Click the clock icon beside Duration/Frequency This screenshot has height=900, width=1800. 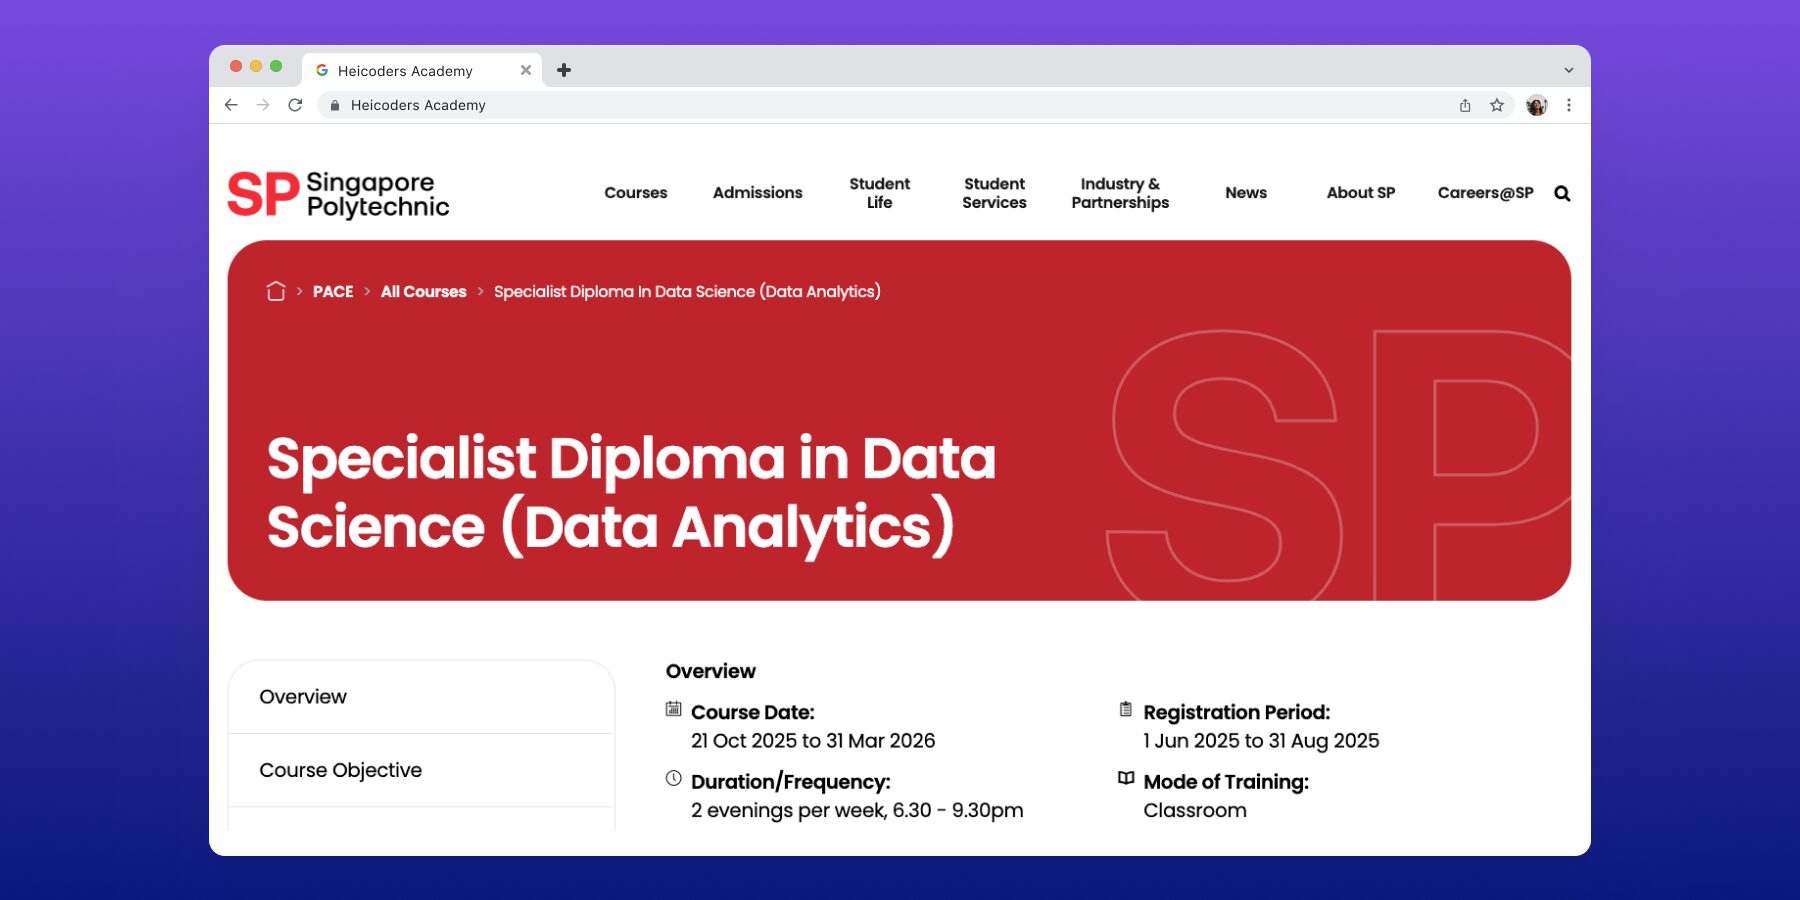pyautogui.click(x=672, y=777)
